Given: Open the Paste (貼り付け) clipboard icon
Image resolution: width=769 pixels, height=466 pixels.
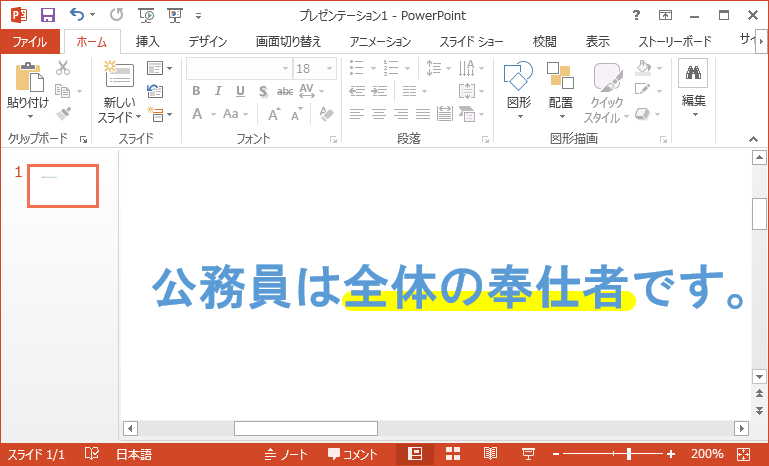Looking at the screenshot, I should (29, 77).
